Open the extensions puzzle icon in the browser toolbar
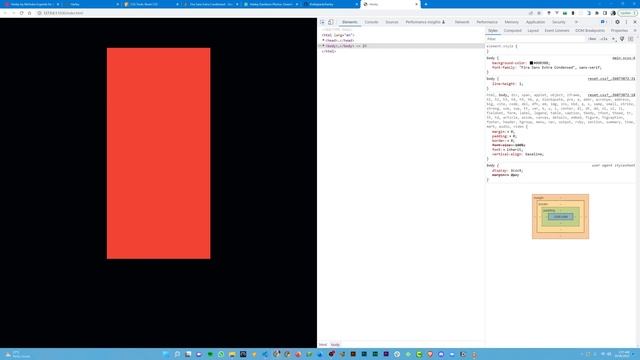This screenshot has width=640, height=360. coord(597,13)
